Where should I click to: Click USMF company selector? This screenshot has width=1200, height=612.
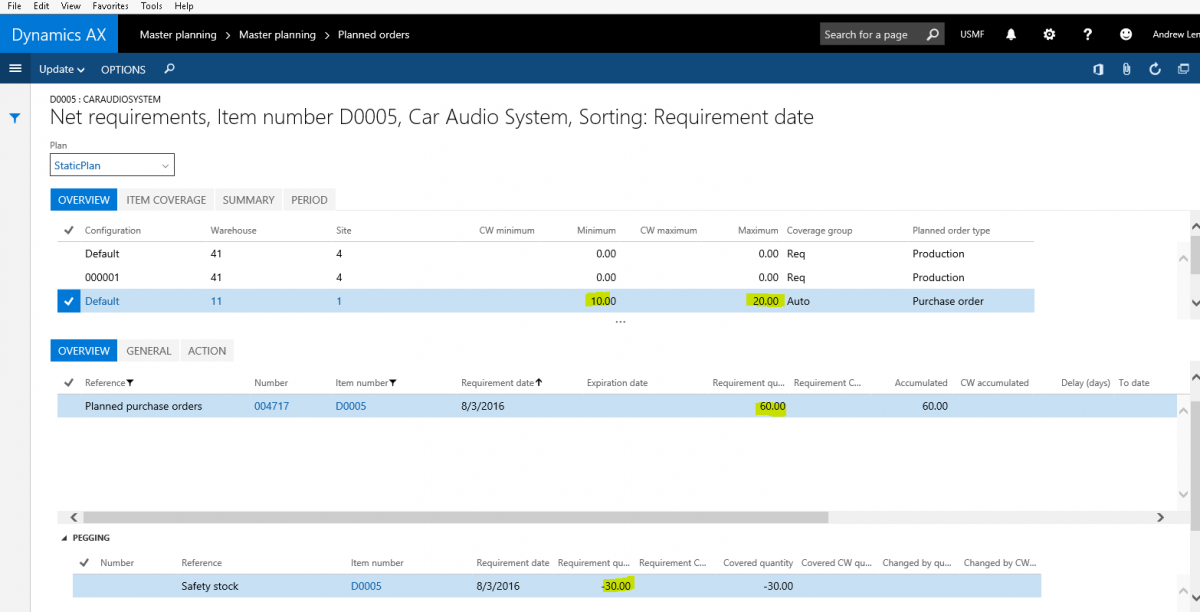click(x=972, y=34)
